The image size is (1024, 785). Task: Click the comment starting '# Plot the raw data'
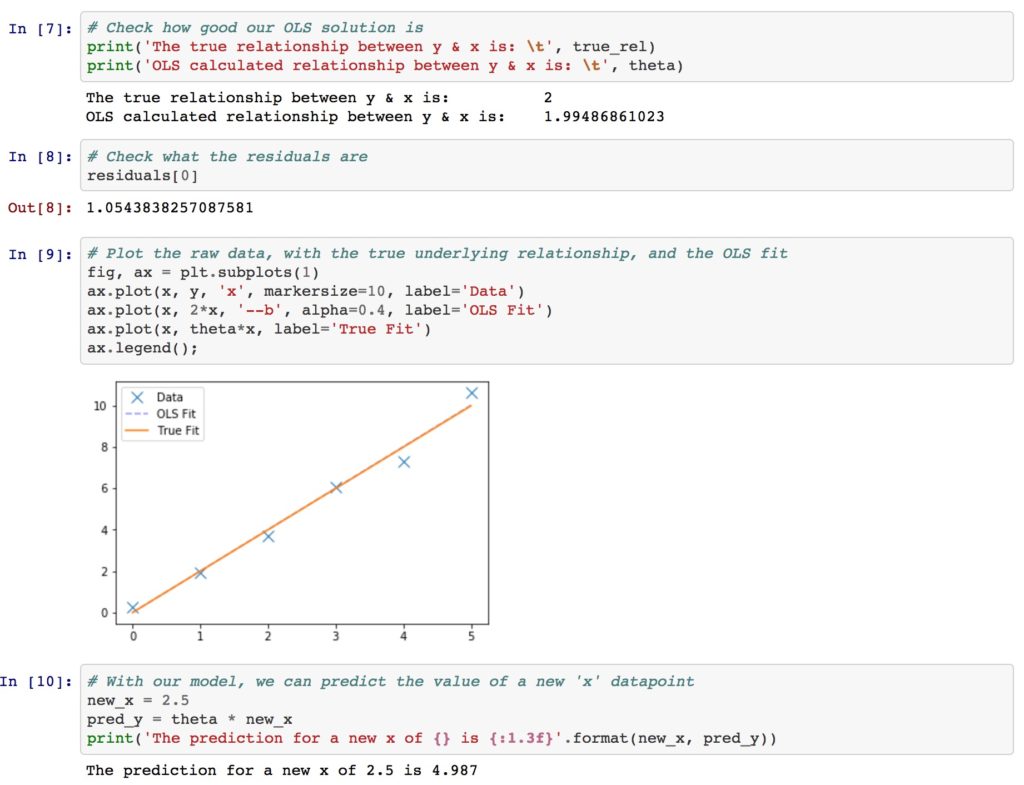click(438, 253)
